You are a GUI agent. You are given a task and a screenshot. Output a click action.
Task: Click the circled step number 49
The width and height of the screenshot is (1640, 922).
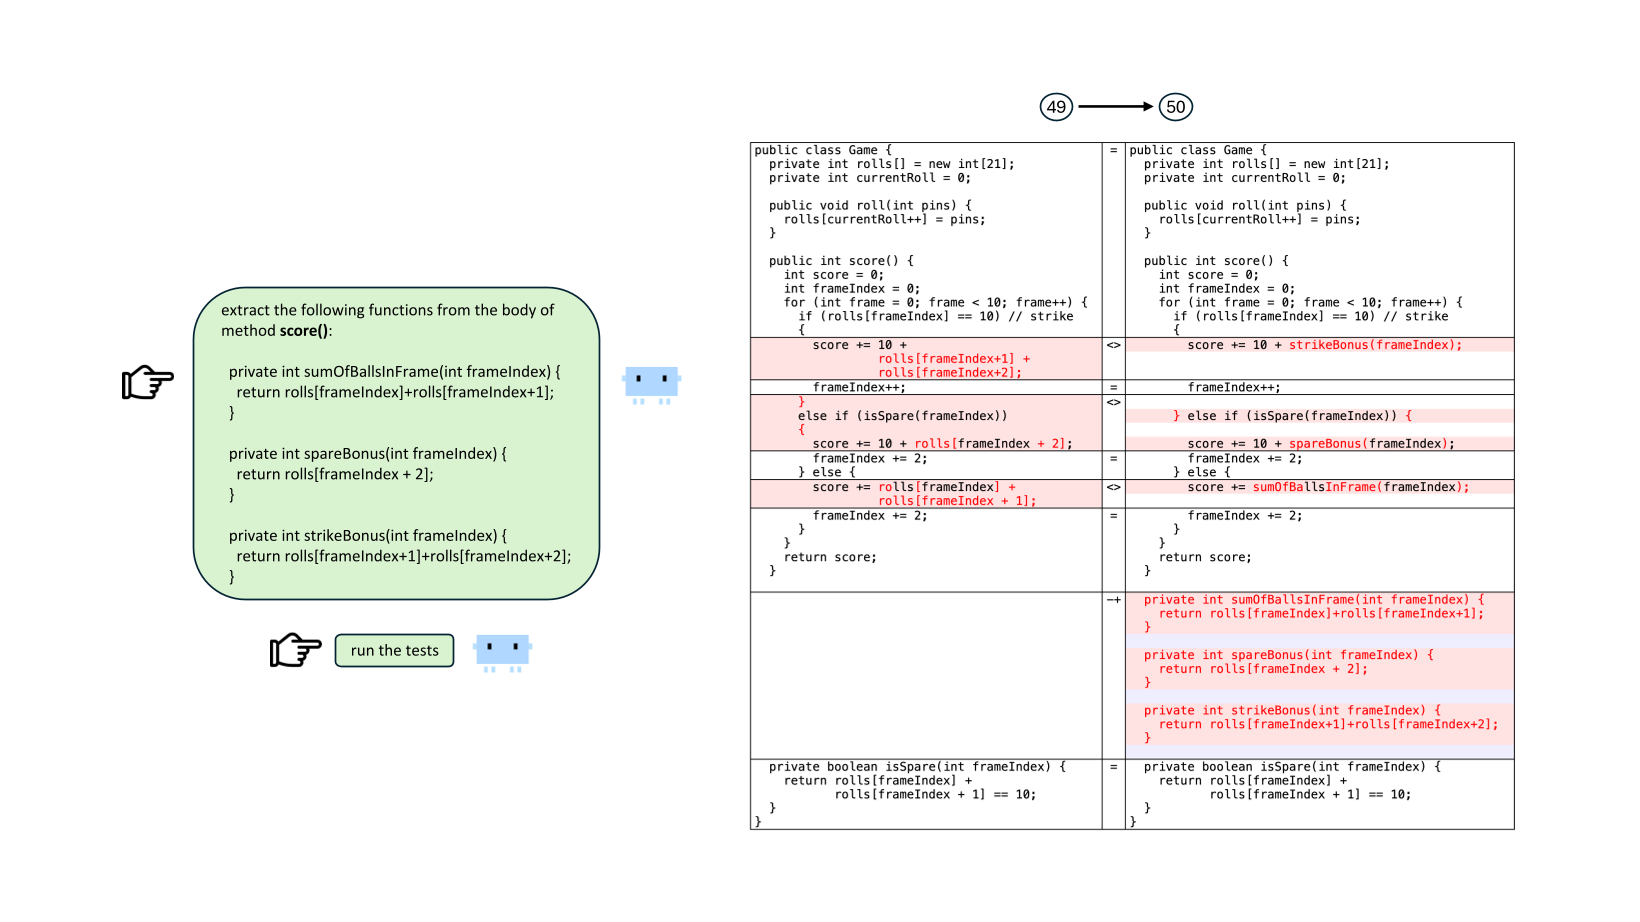coord(1056,107)
